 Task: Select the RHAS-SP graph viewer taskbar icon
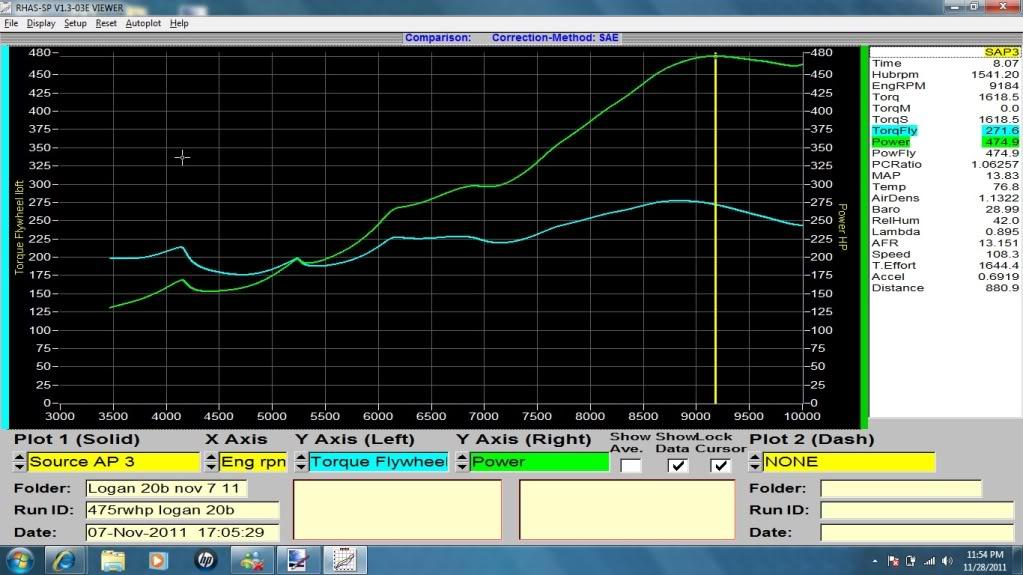[x=344, y=561]
